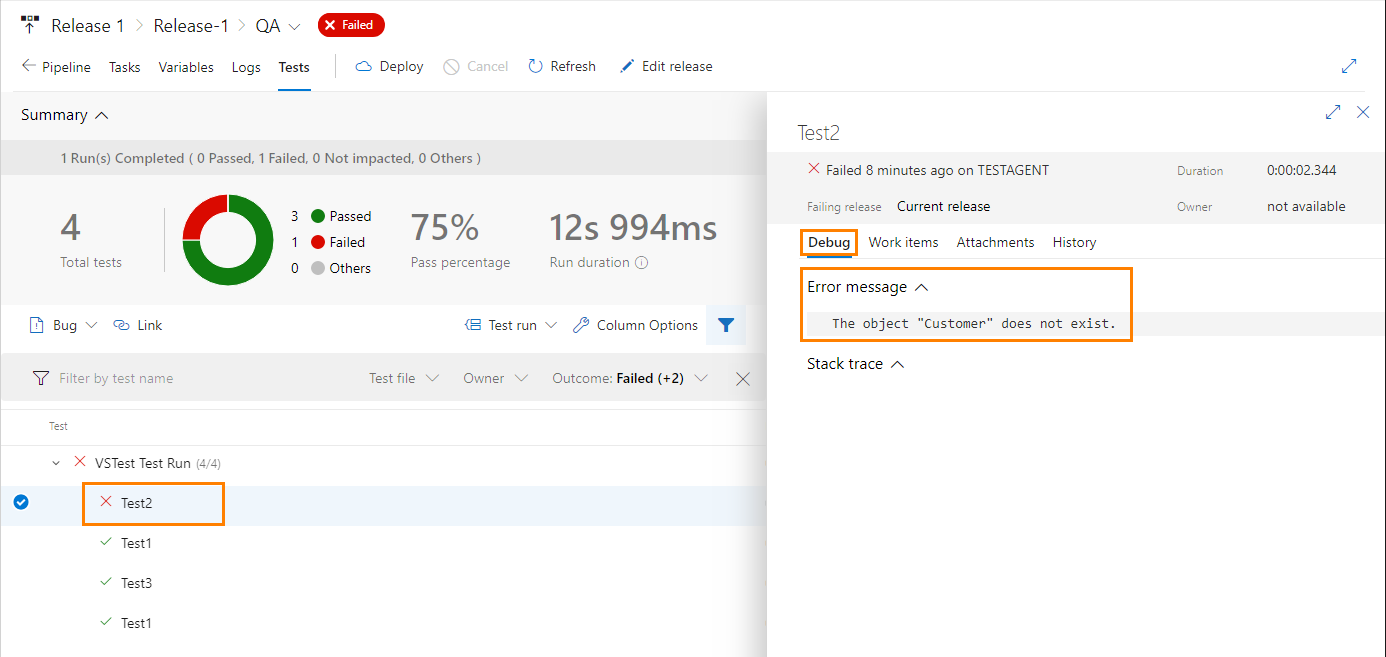The height and width of the screenshot is (657, 1386).
Task: Open the Test file filter dropdown
Action: point(402,378)
